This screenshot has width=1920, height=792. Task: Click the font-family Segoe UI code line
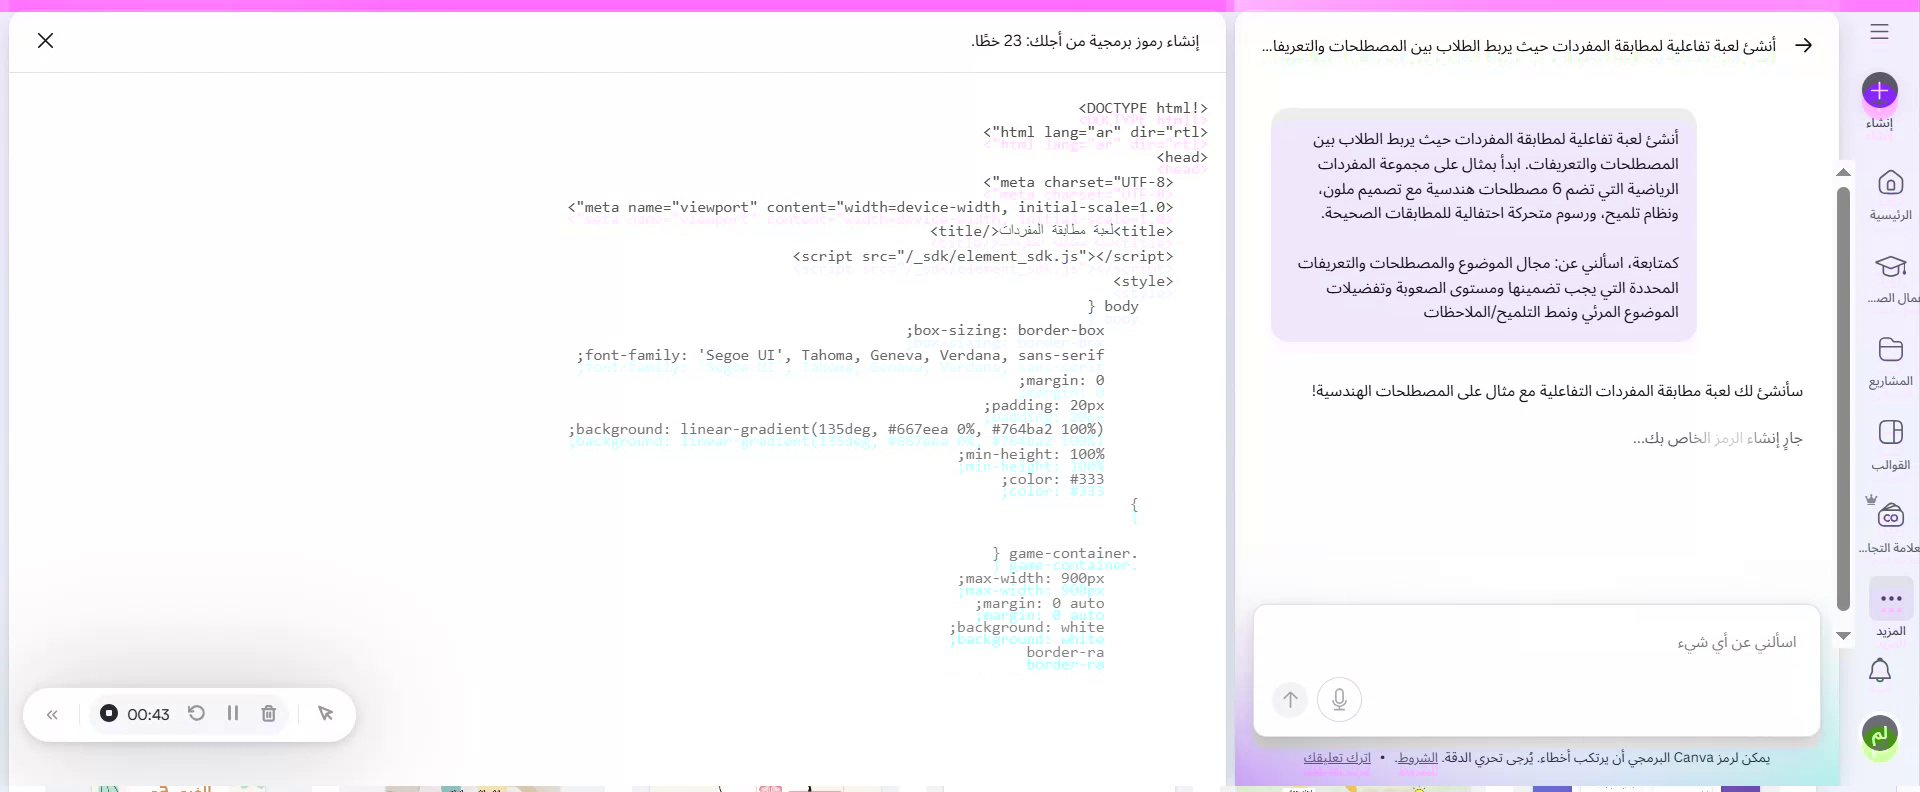[840, 355]
